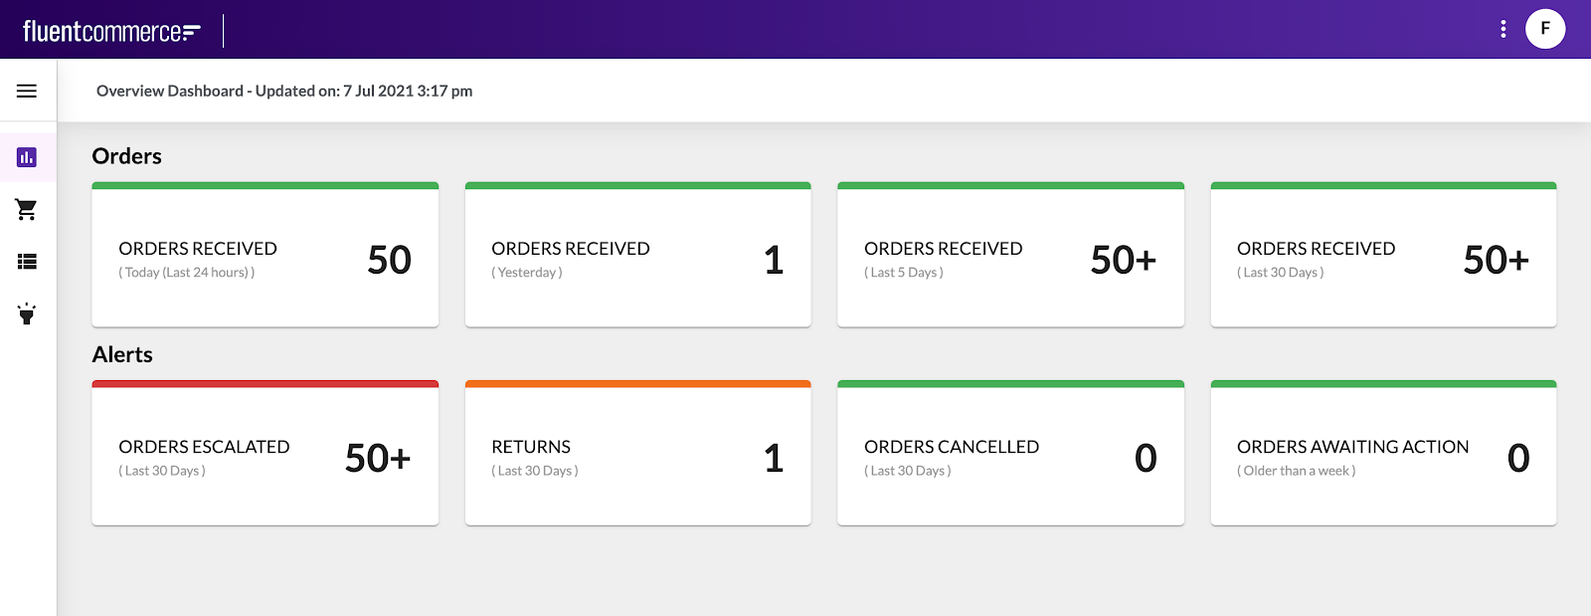Select the dashboard bar chart icon

pyautogui.click(x=27, y=157)
